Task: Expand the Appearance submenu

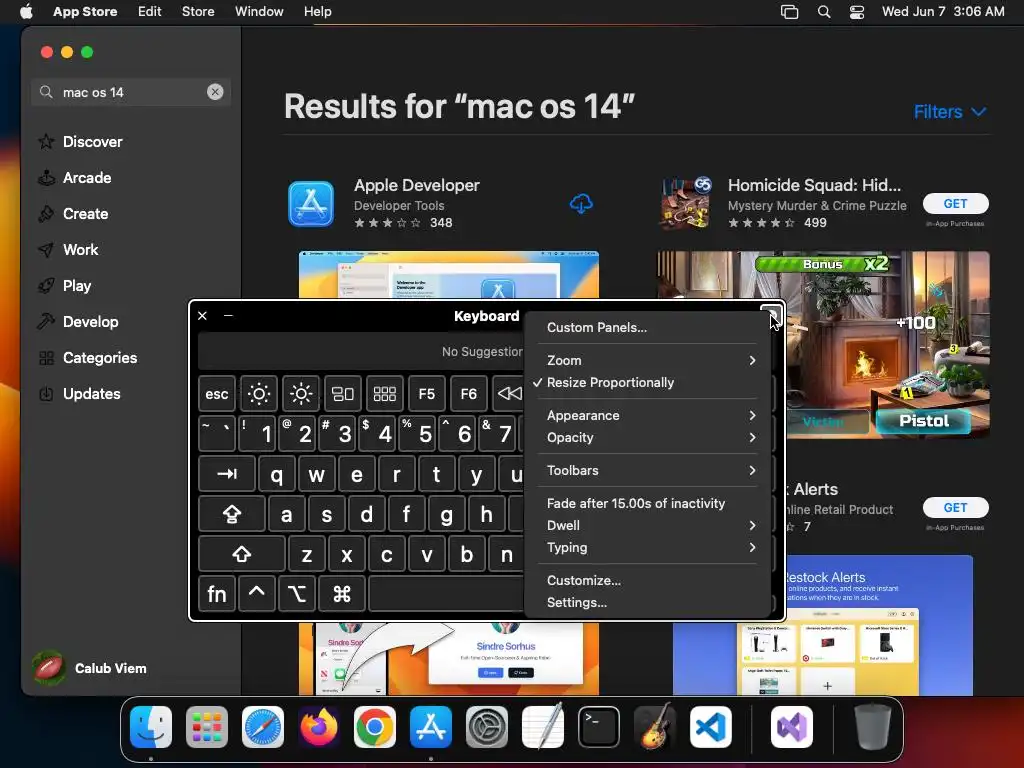Action: click(647, 415)
